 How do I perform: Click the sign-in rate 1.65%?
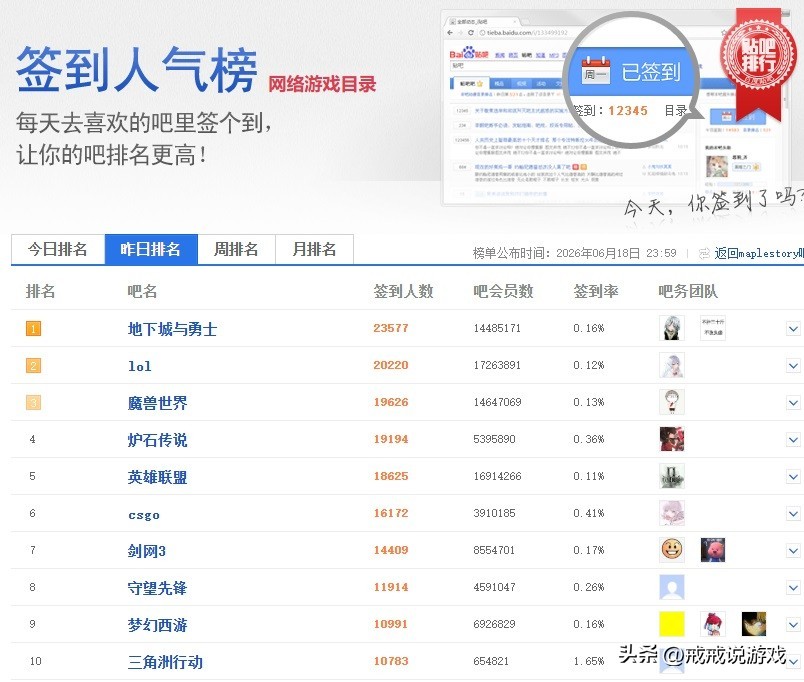[x=589, y=661]
